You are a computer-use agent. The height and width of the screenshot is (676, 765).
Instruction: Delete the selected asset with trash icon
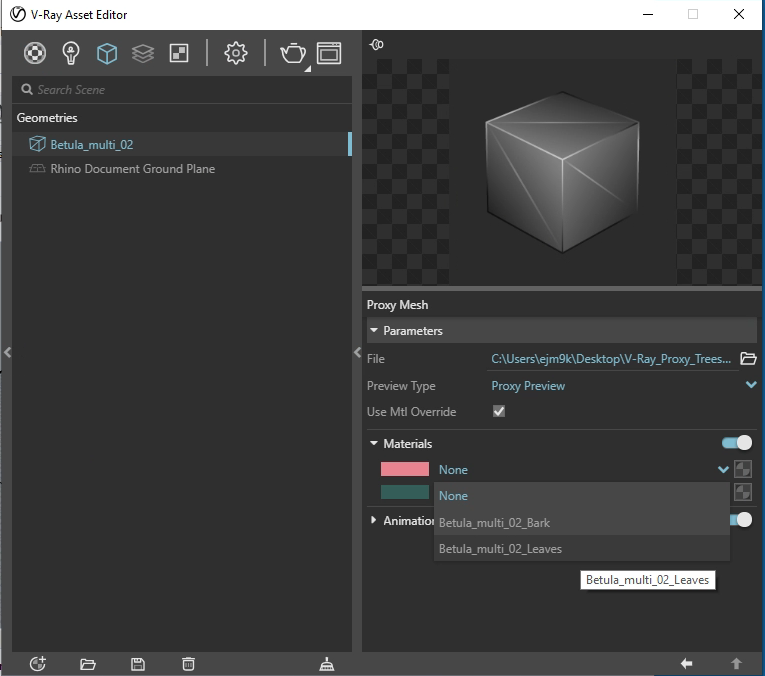point(188,663)
